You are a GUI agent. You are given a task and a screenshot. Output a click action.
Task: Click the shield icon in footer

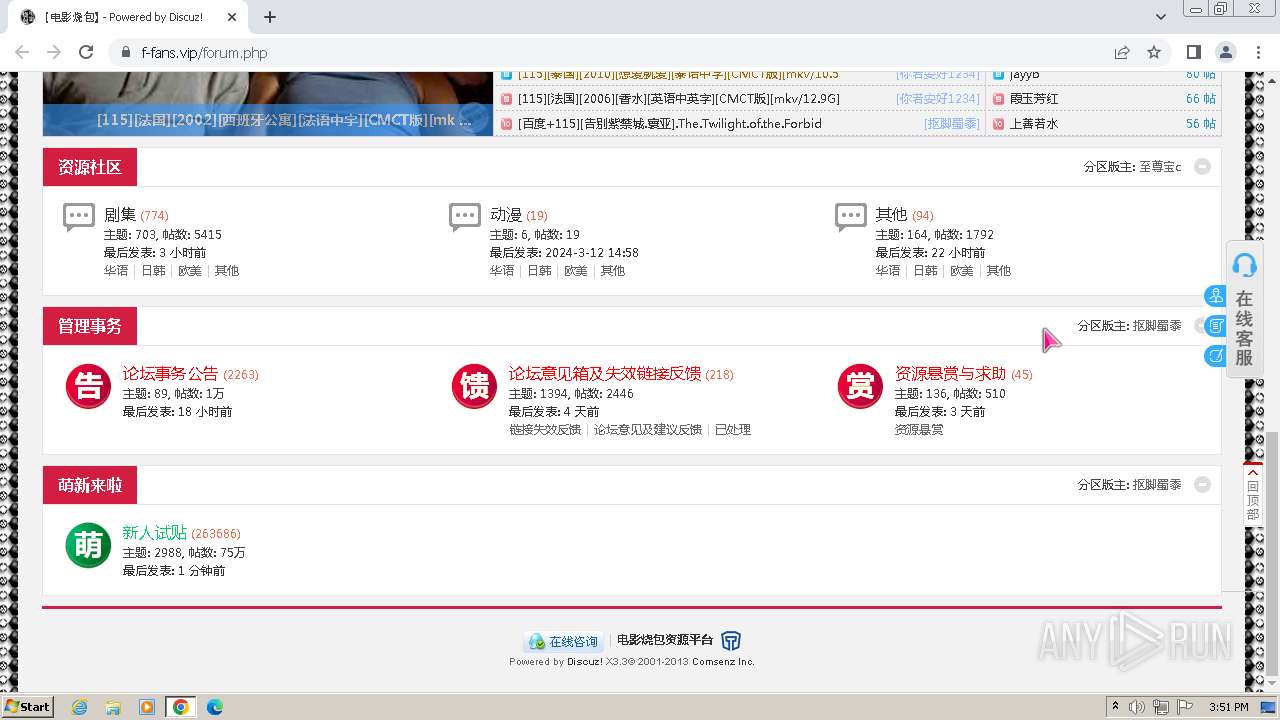click(731, 641)
